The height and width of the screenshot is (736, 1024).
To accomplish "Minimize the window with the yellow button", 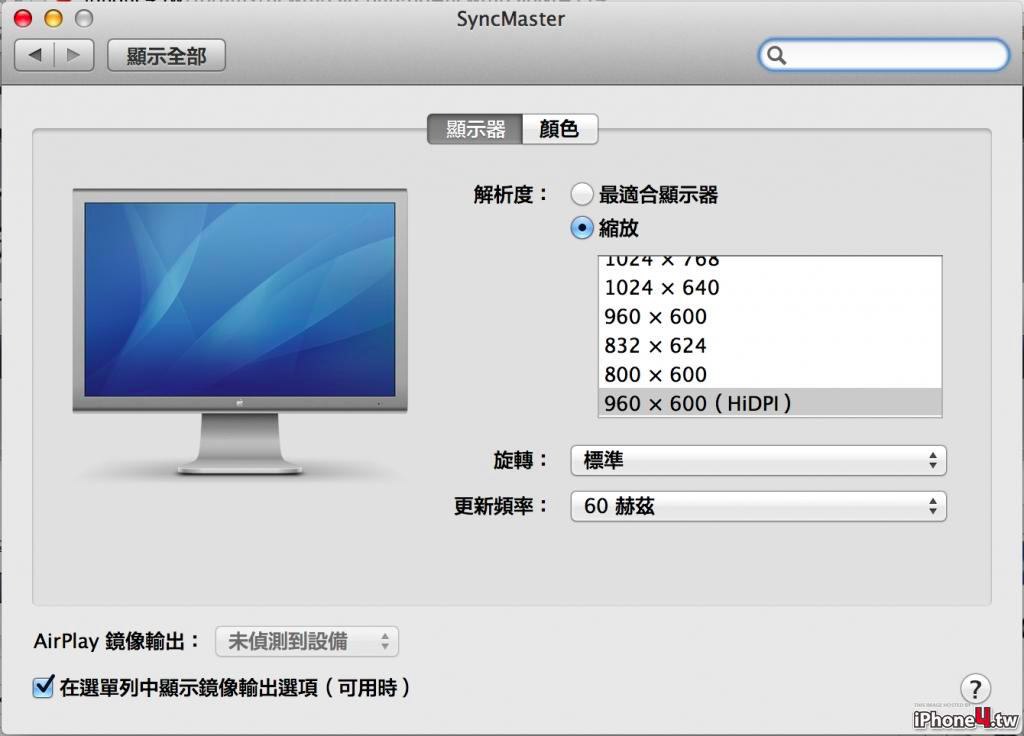I will click(x=54, y=18).
